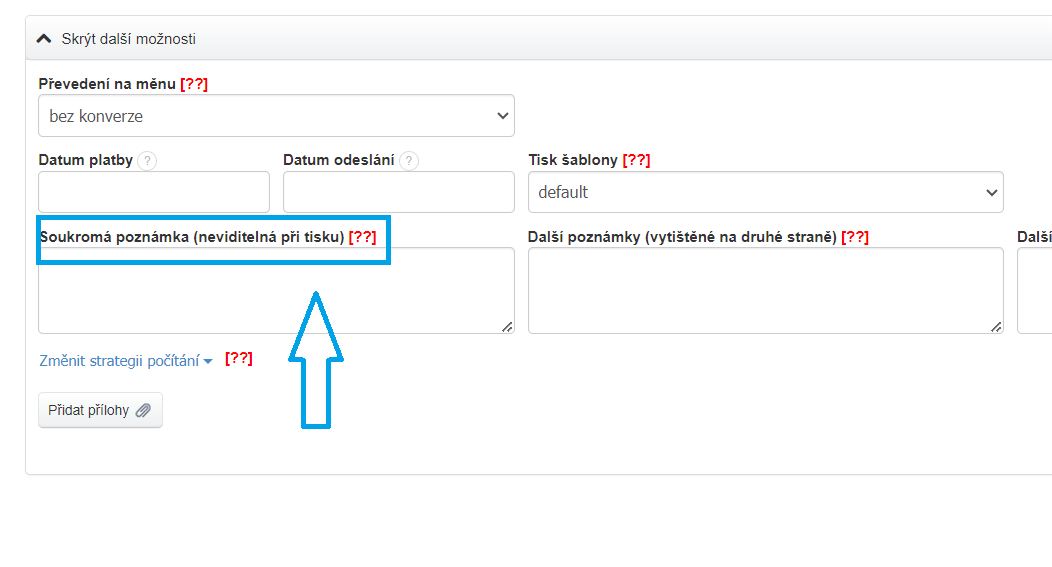Click the Datum platby date field
This screenshot has width=1052, height=567.
[154, 192]
